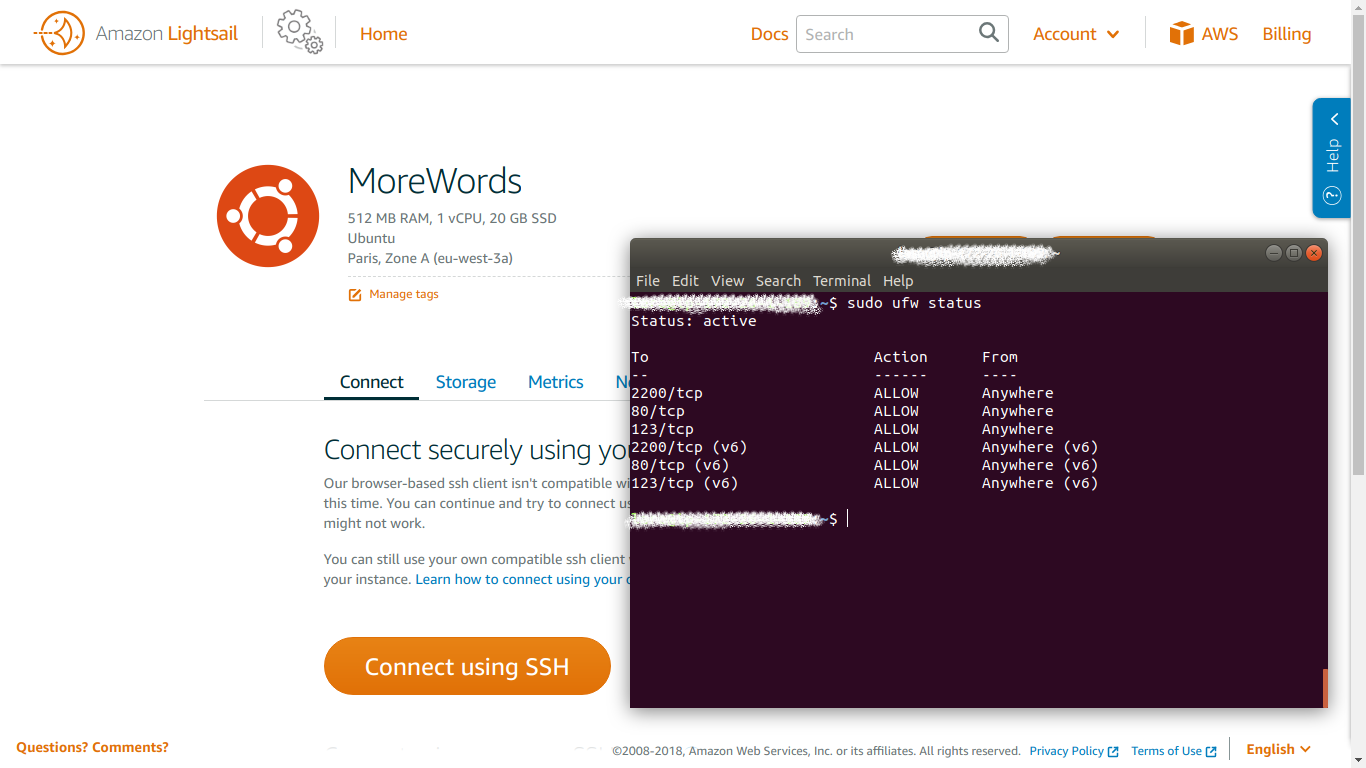Click the Terms of Use link
This screenshot has width=1366, height=768.
(1166, 751)
